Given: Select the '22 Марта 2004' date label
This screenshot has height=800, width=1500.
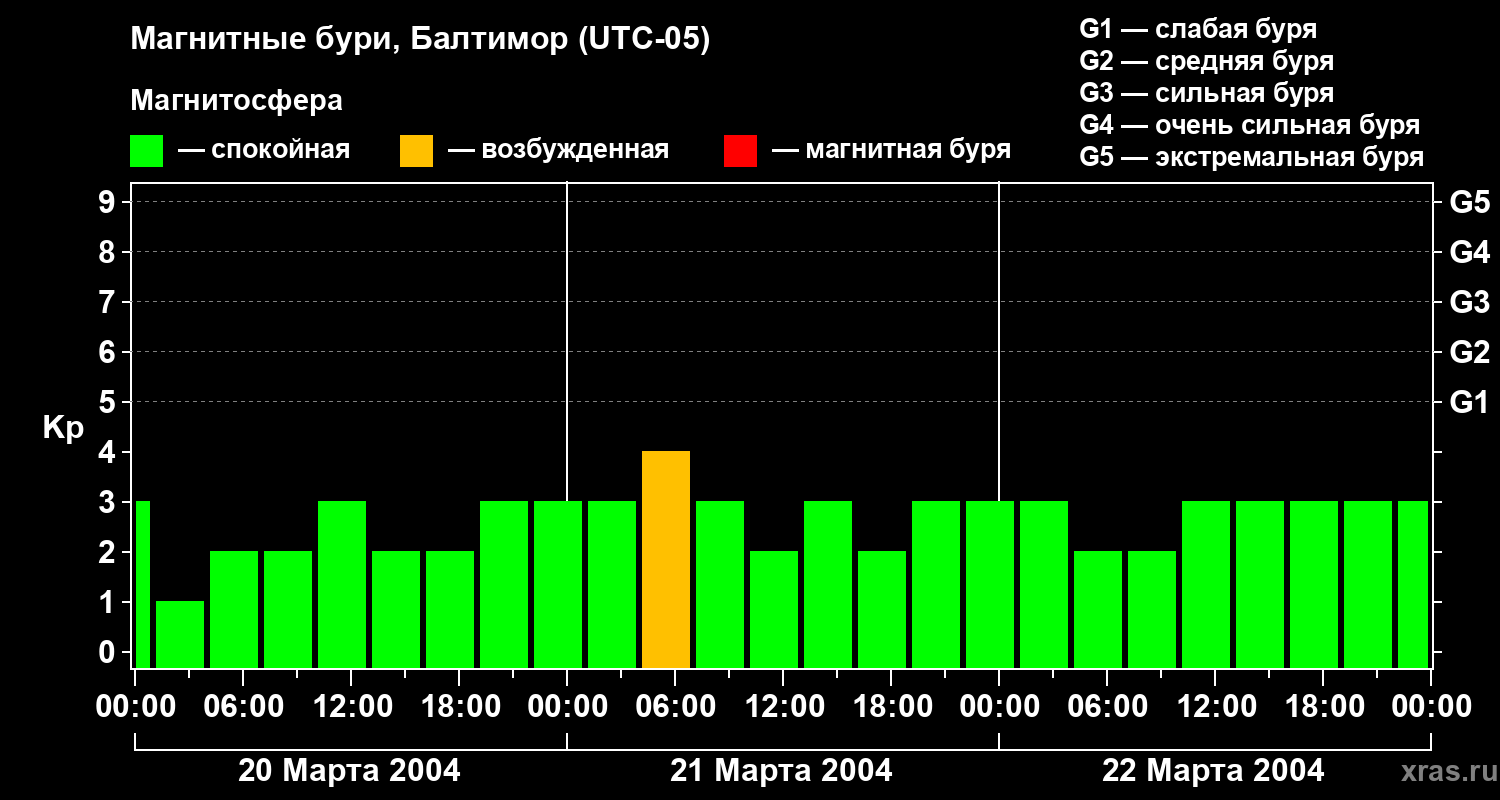Looking at the screenshot, I should [1213, 771].
